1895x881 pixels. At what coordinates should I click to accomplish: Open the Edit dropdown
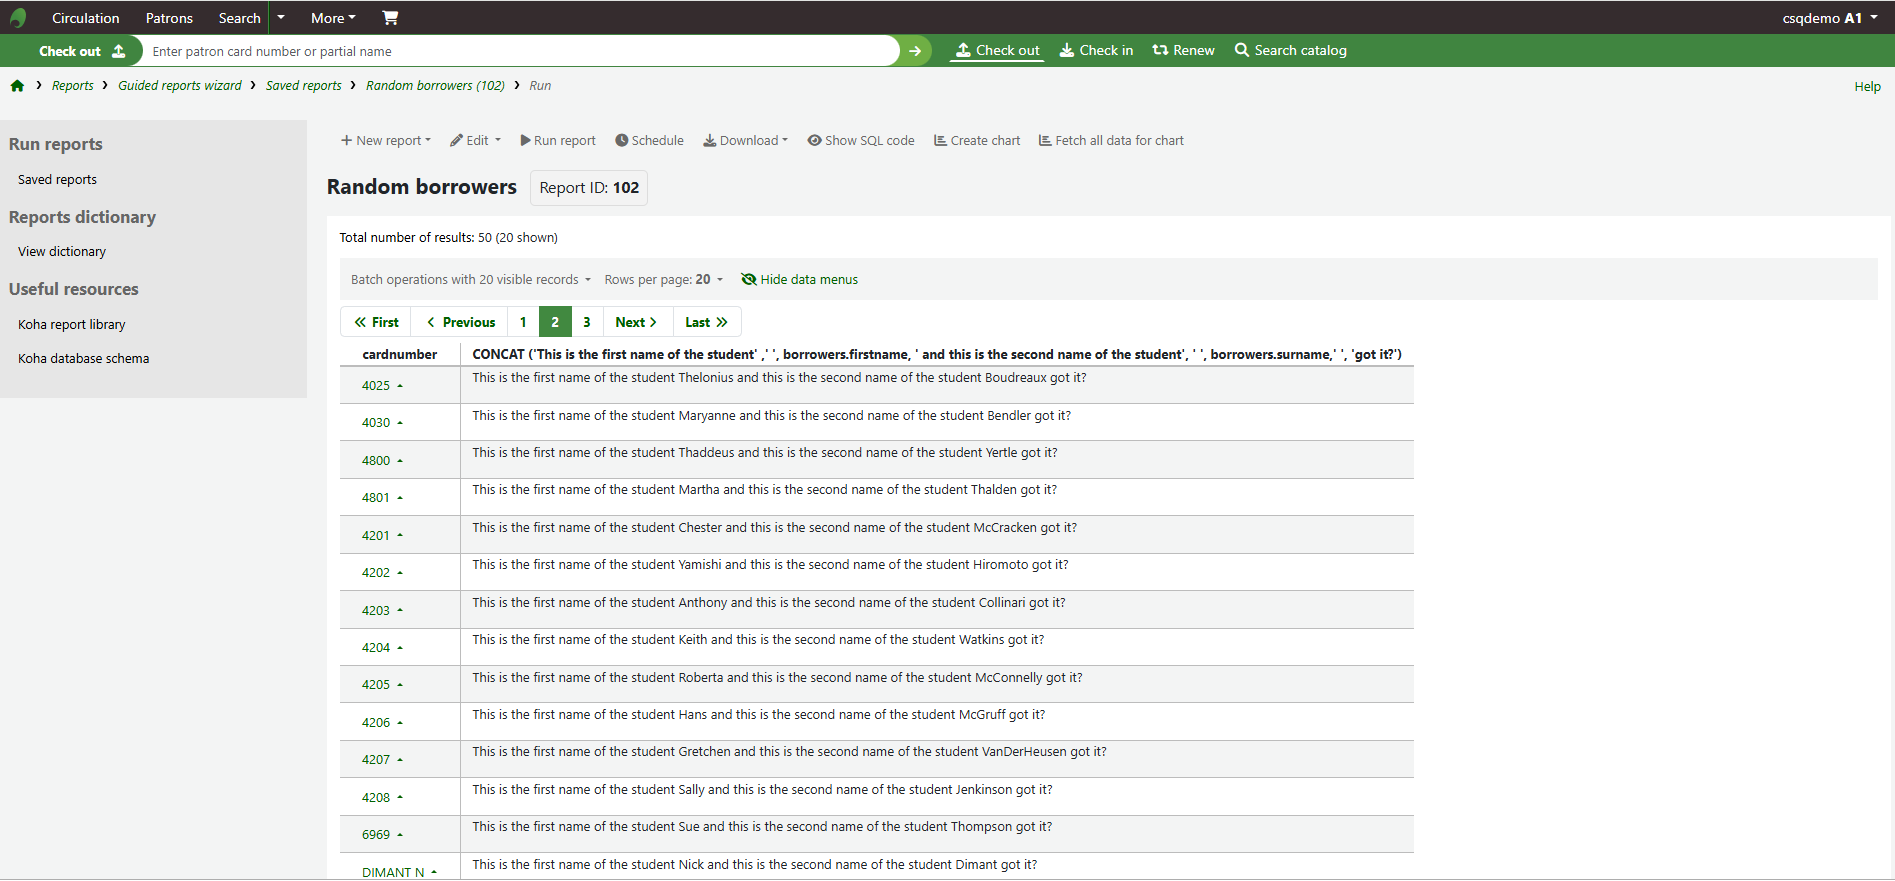(x=475, y=141)
